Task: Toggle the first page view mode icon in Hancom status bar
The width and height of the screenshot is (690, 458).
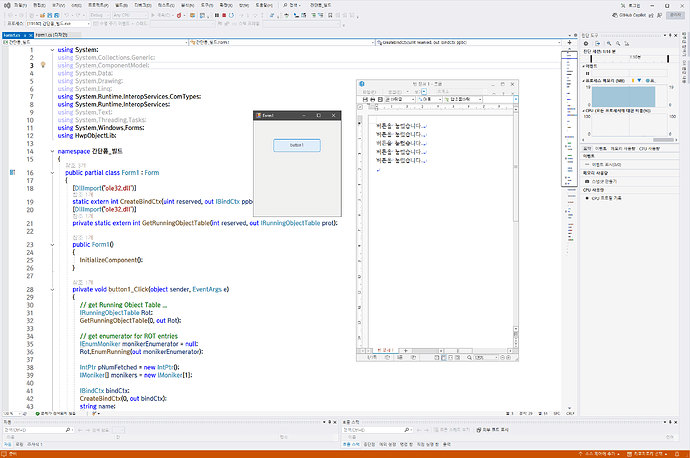Action: click(437, 358)
